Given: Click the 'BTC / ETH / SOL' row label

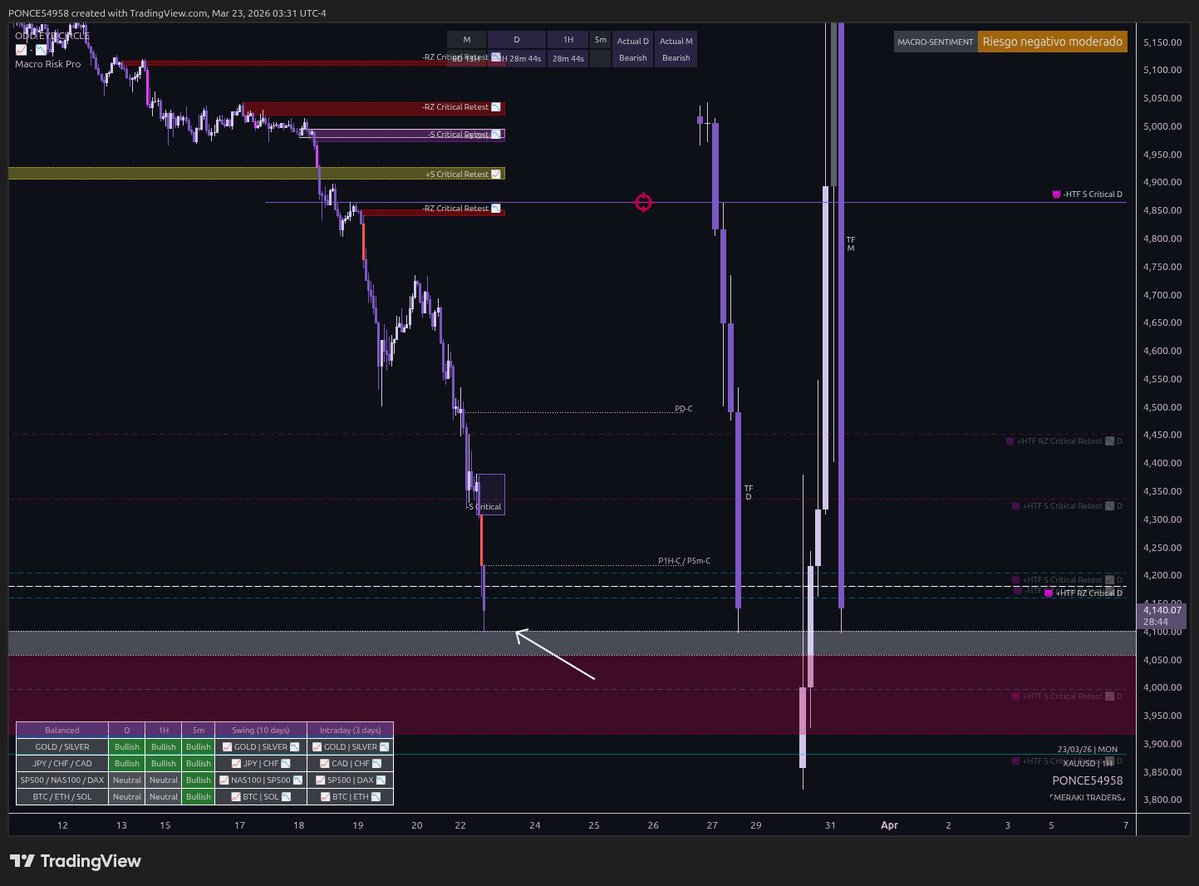Looking at the screenshot, I should tap(62, 797).
